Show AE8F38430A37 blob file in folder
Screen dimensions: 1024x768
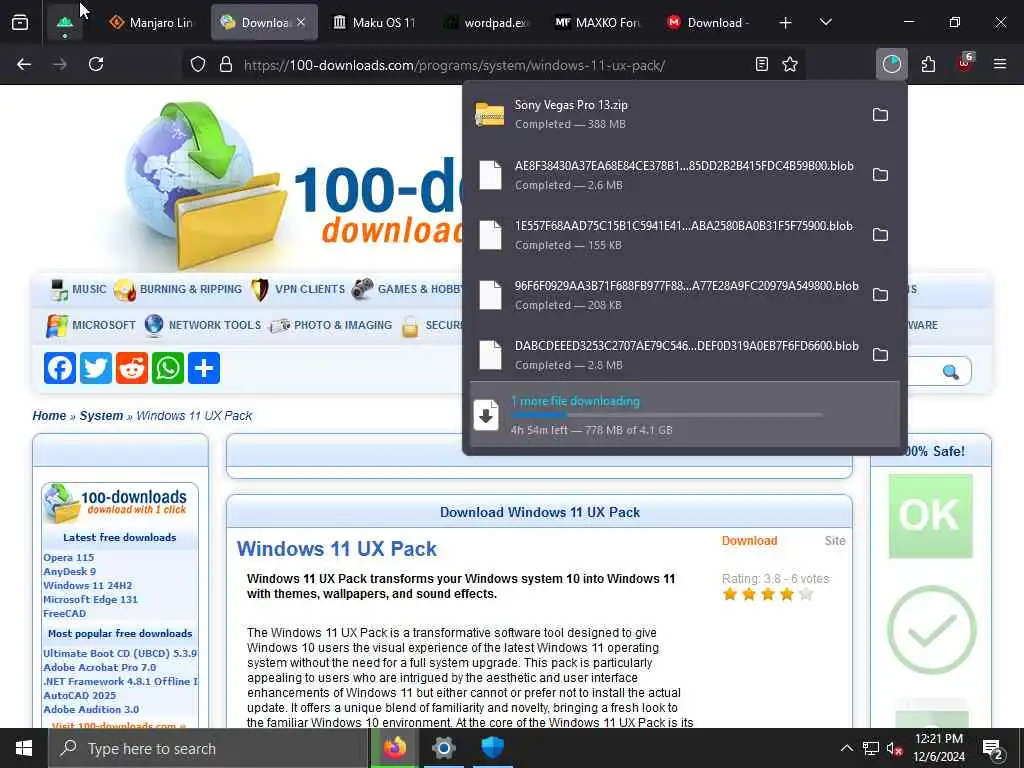(x=880, y=175)
